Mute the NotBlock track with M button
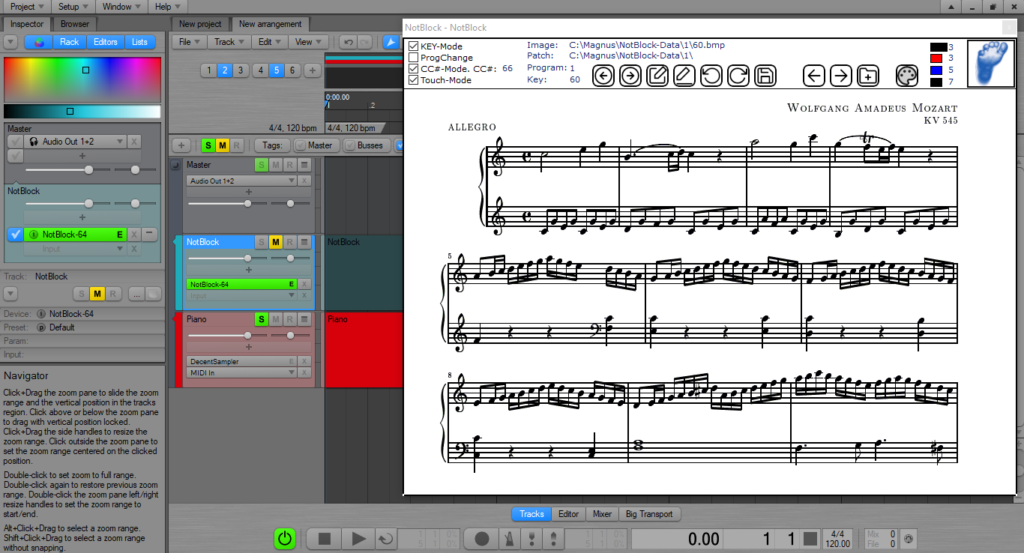1024x553 pixels. [276, 242]
